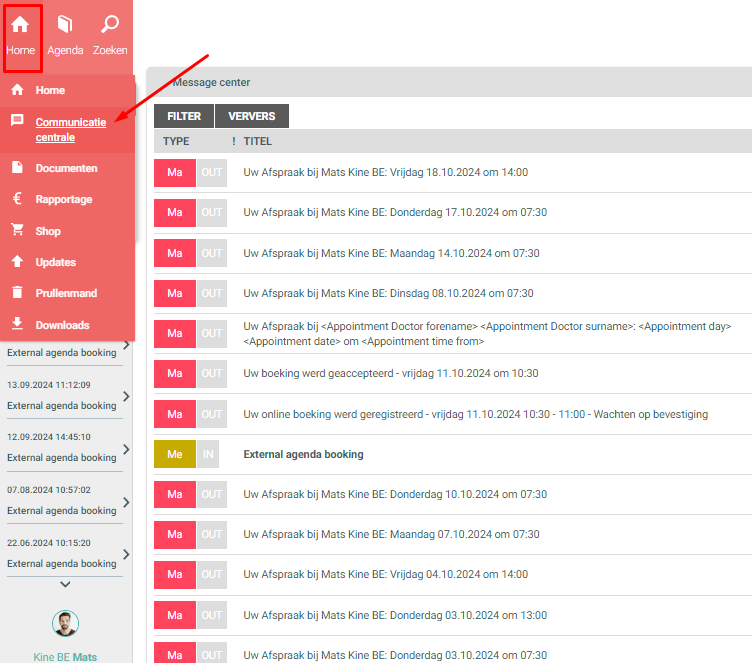752x663 pixels.
Task: Click the trash can icon beside Prullenmand
Action: click(x=17, y=292)
